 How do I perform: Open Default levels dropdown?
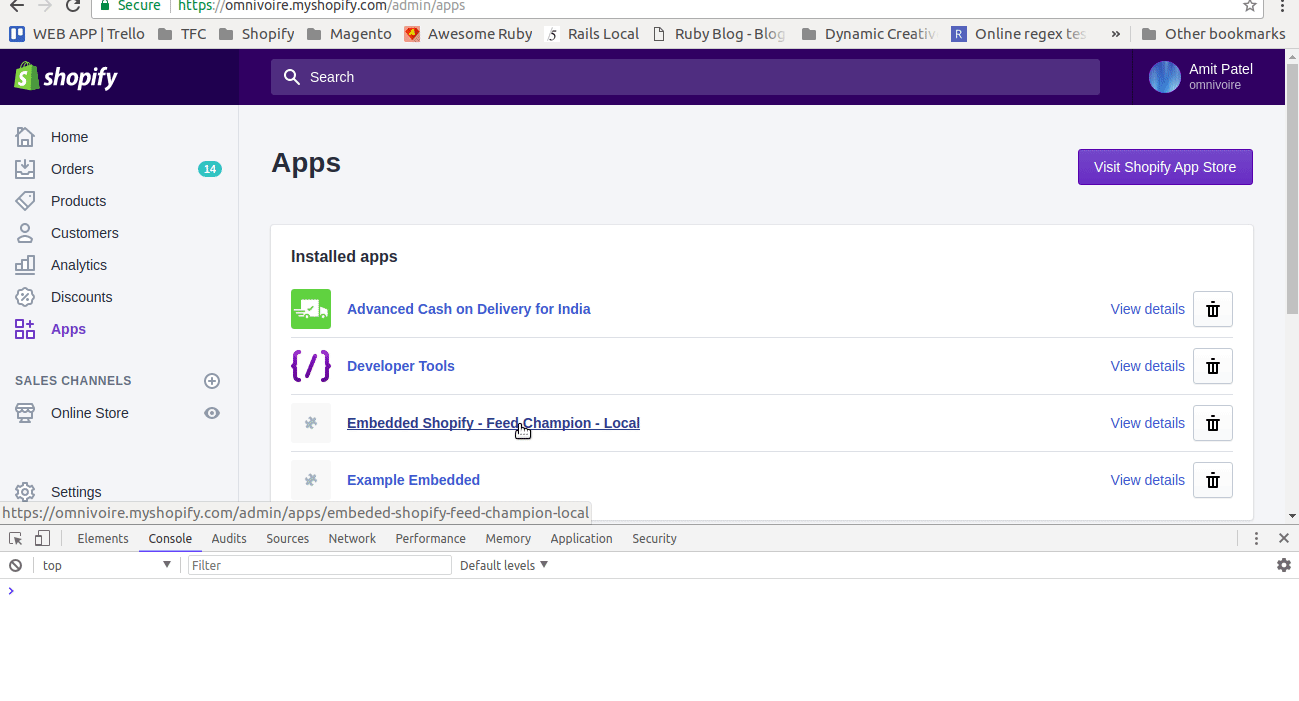pyautogui.click(x=504, y=565)
